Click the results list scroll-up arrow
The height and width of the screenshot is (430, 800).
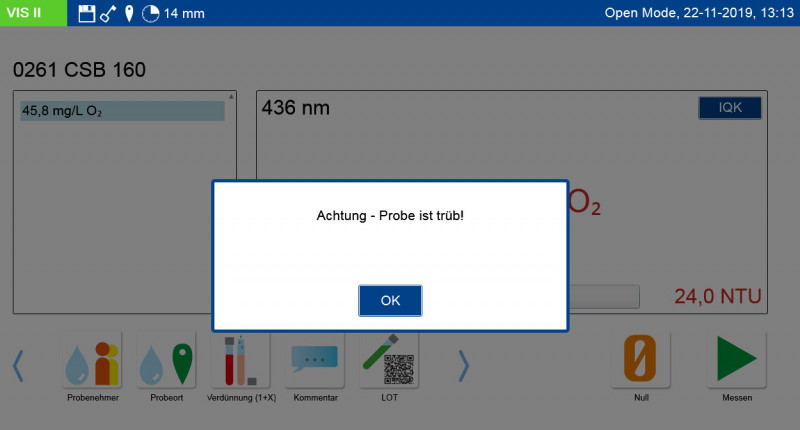231,96
